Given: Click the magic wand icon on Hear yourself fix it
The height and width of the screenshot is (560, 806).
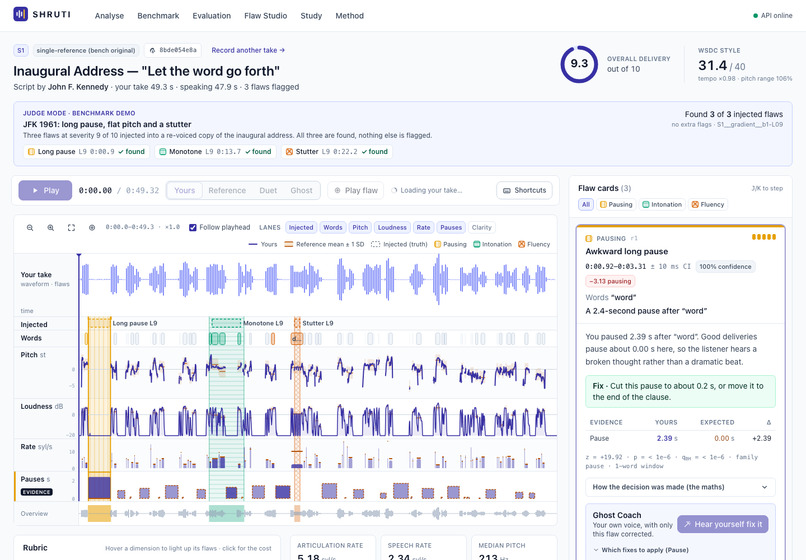Looking at the screenshot, I should click(x=687, y=524).
